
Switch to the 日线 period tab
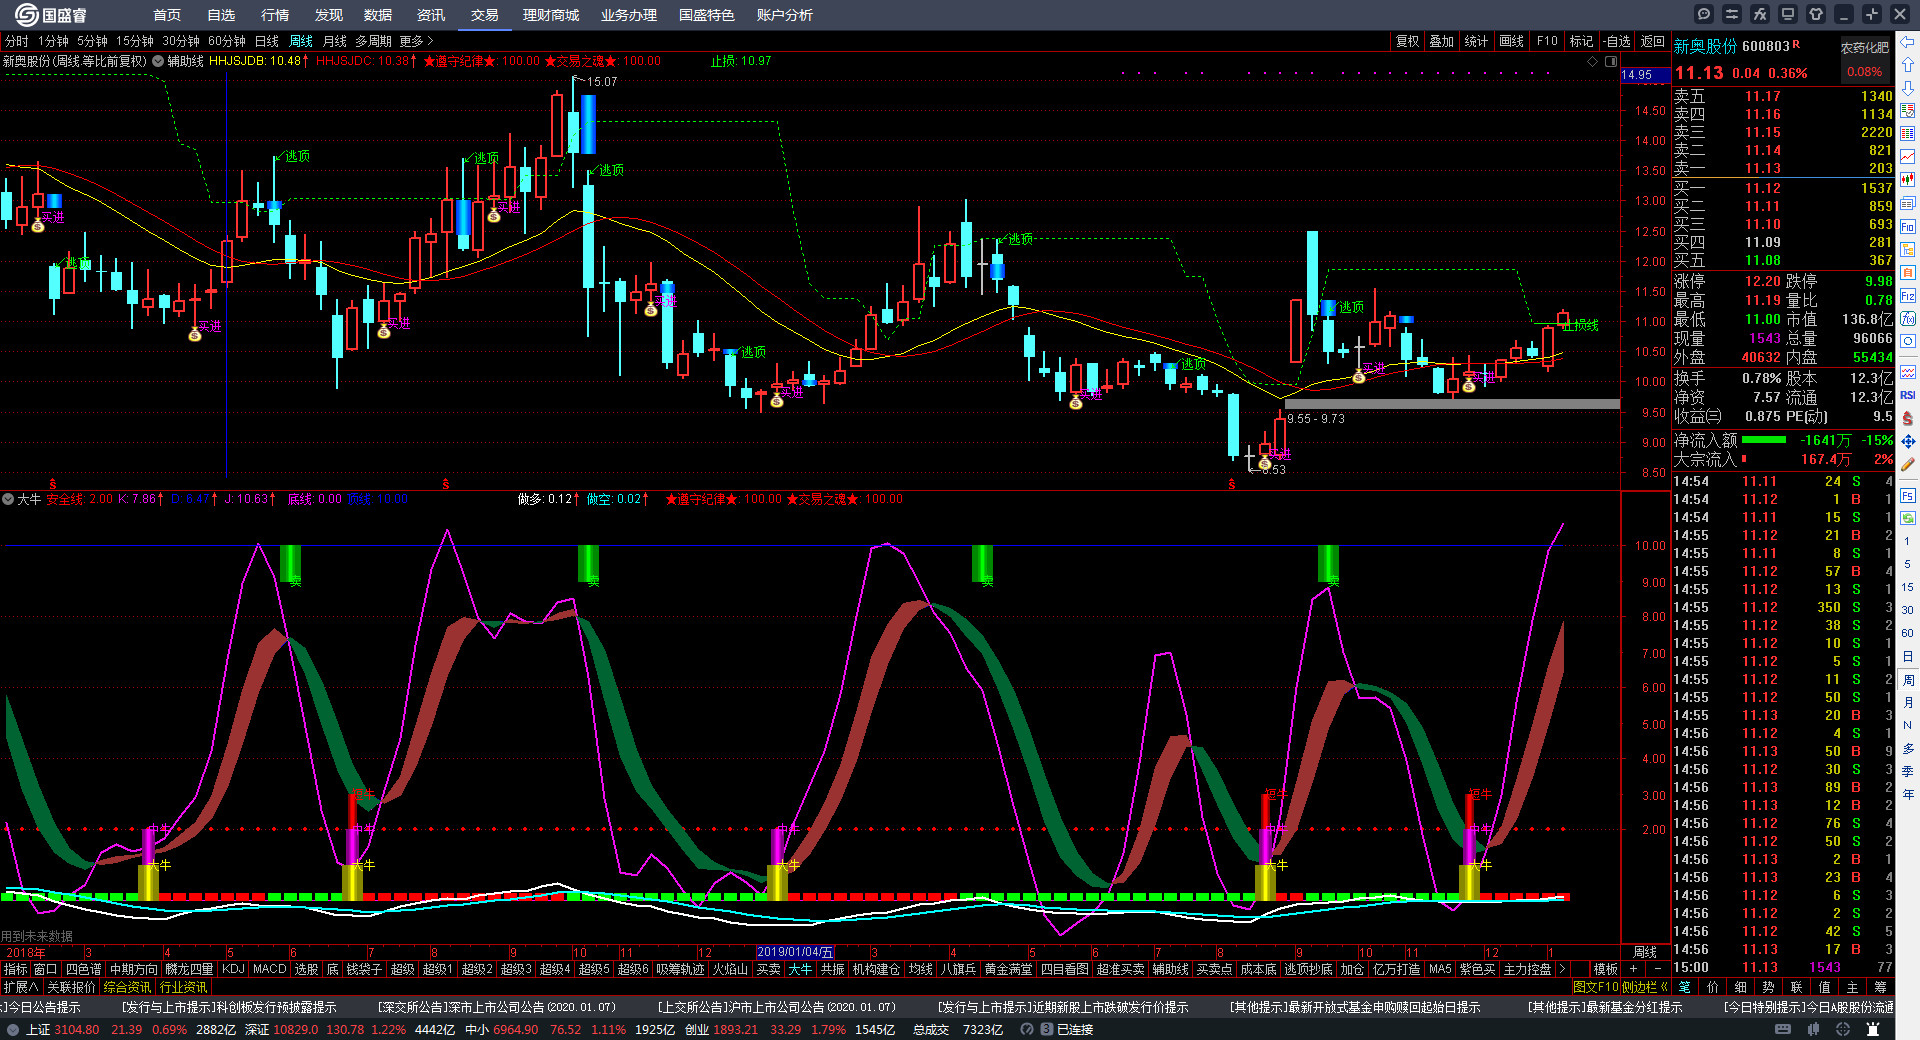click(x=267, y=41)
